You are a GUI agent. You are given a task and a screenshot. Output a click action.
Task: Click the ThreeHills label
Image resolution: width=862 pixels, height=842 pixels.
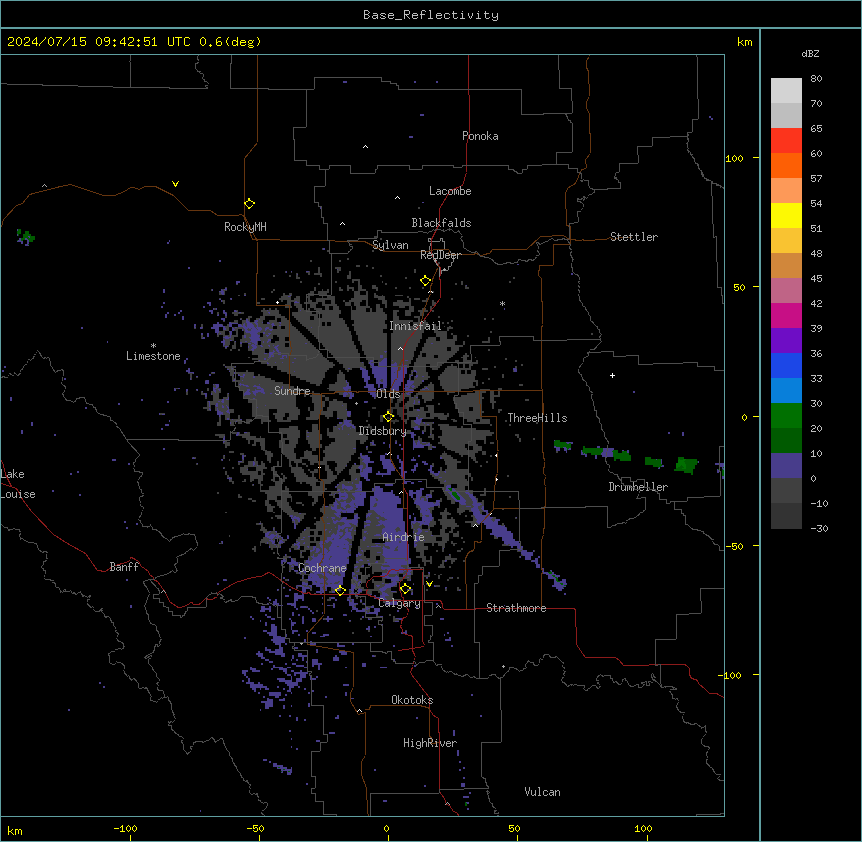537,418
